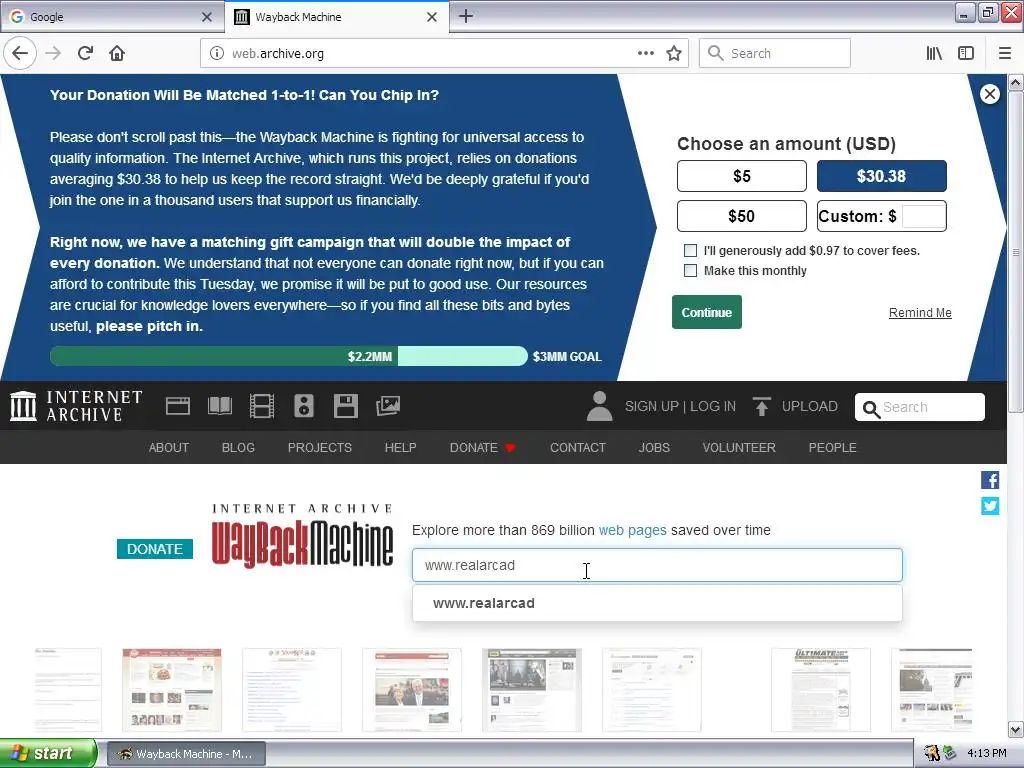This screenshot has height=768, width=1024.
Task: Bookmark this page with the star
Action: pyautogui.click(x=674, y=53)
